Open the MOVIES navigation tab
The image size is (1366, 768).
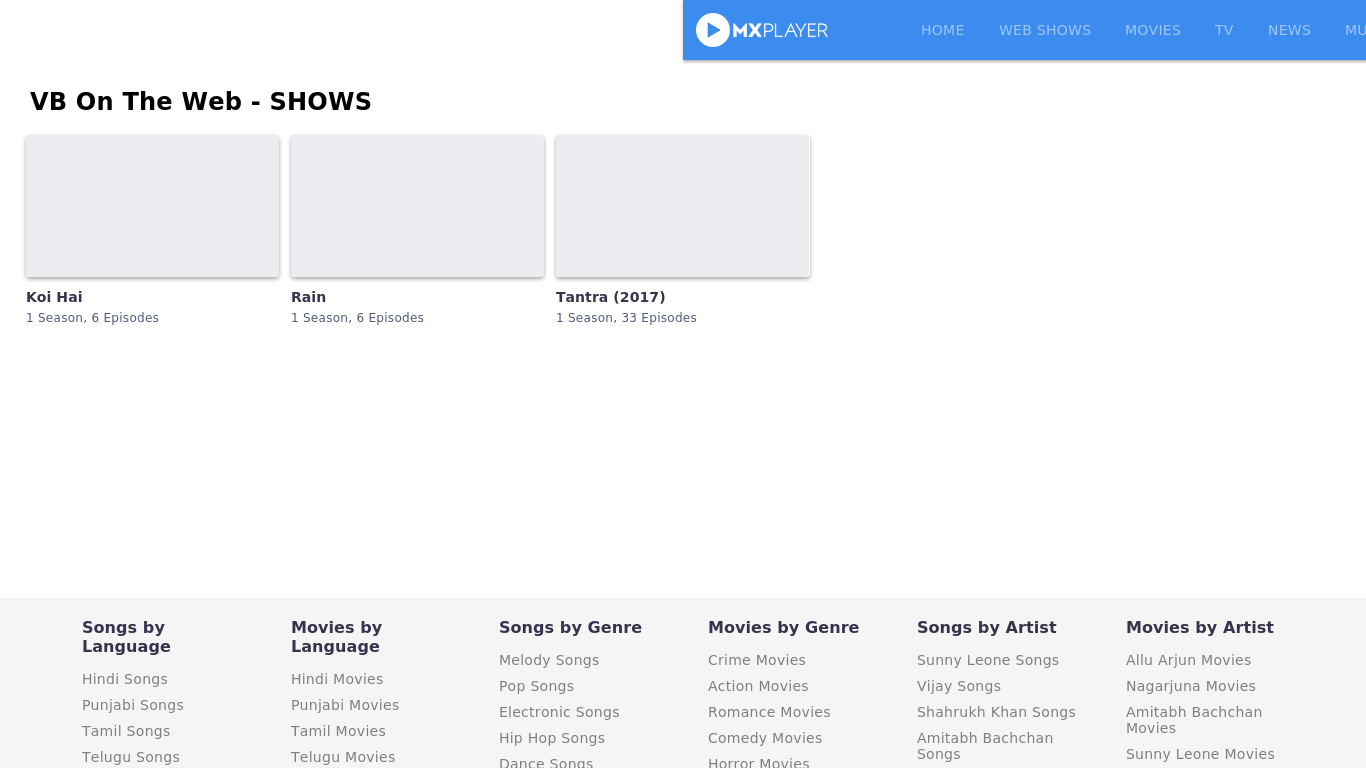tap(1152, 30)
